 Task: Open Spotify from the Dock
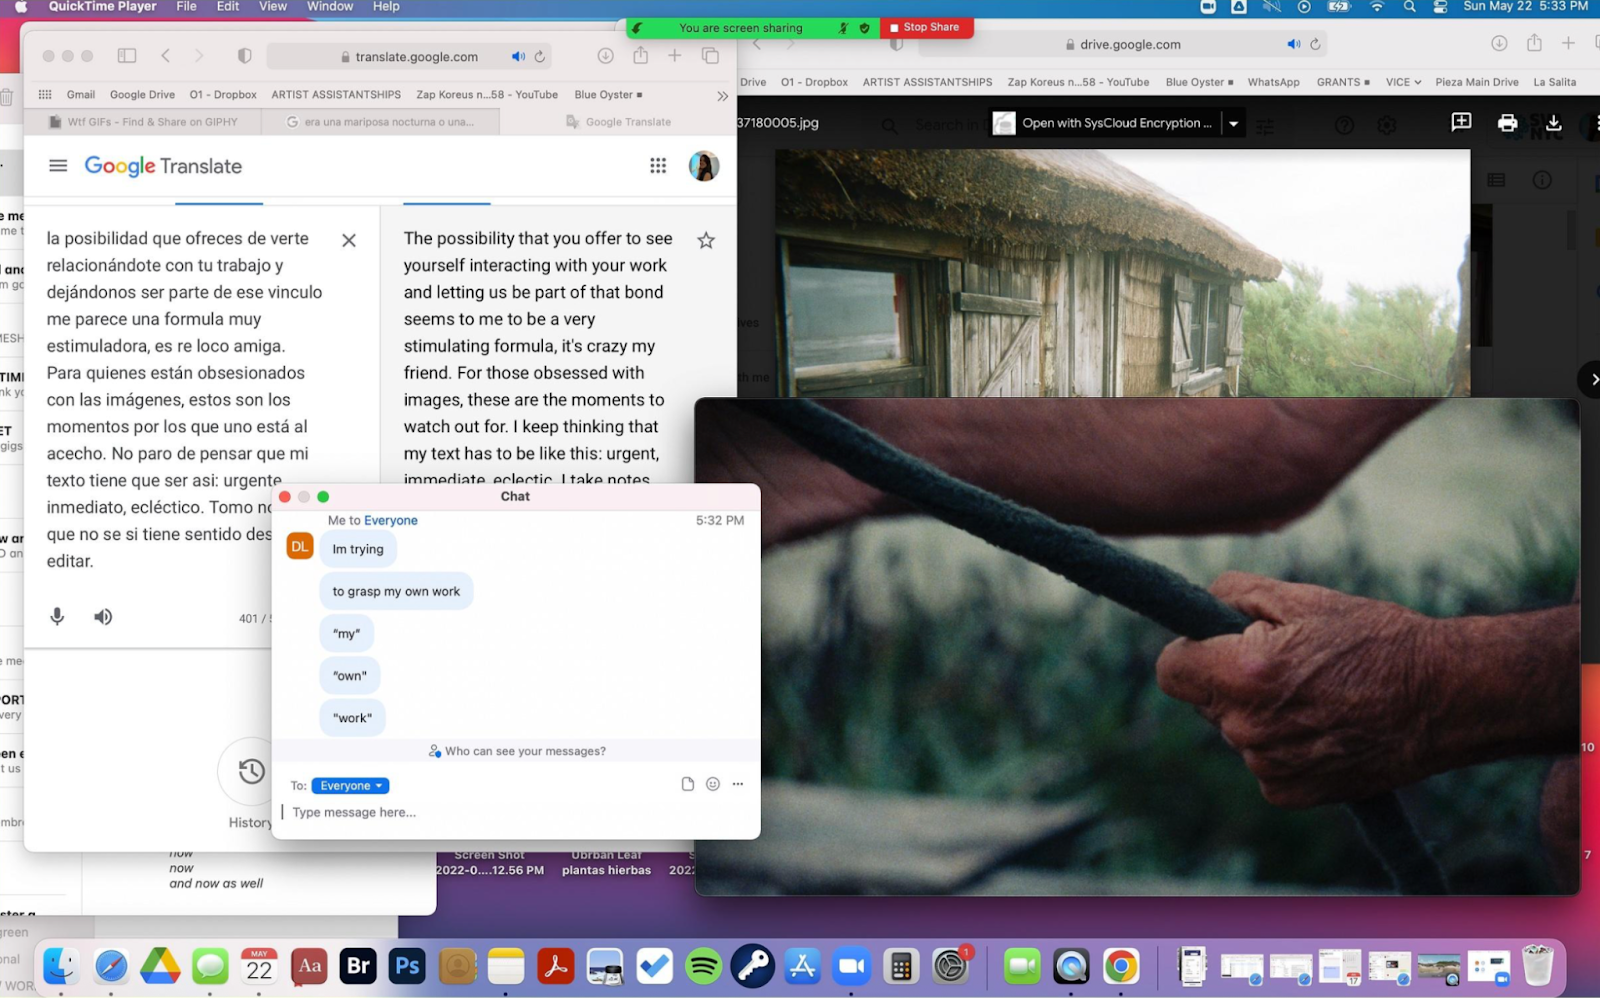click(x=703, y=966)
